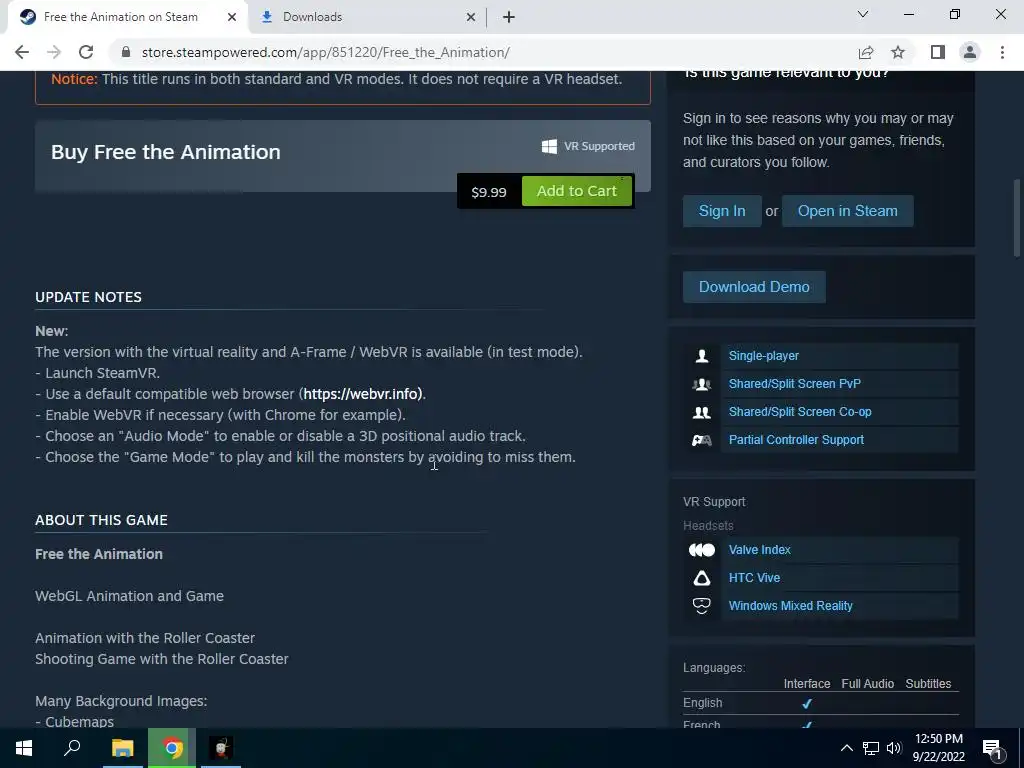The height and width of the screenshot is (768, 1024).
Task: Switch to the Downloads tab
Action: [x=365, y=17]
